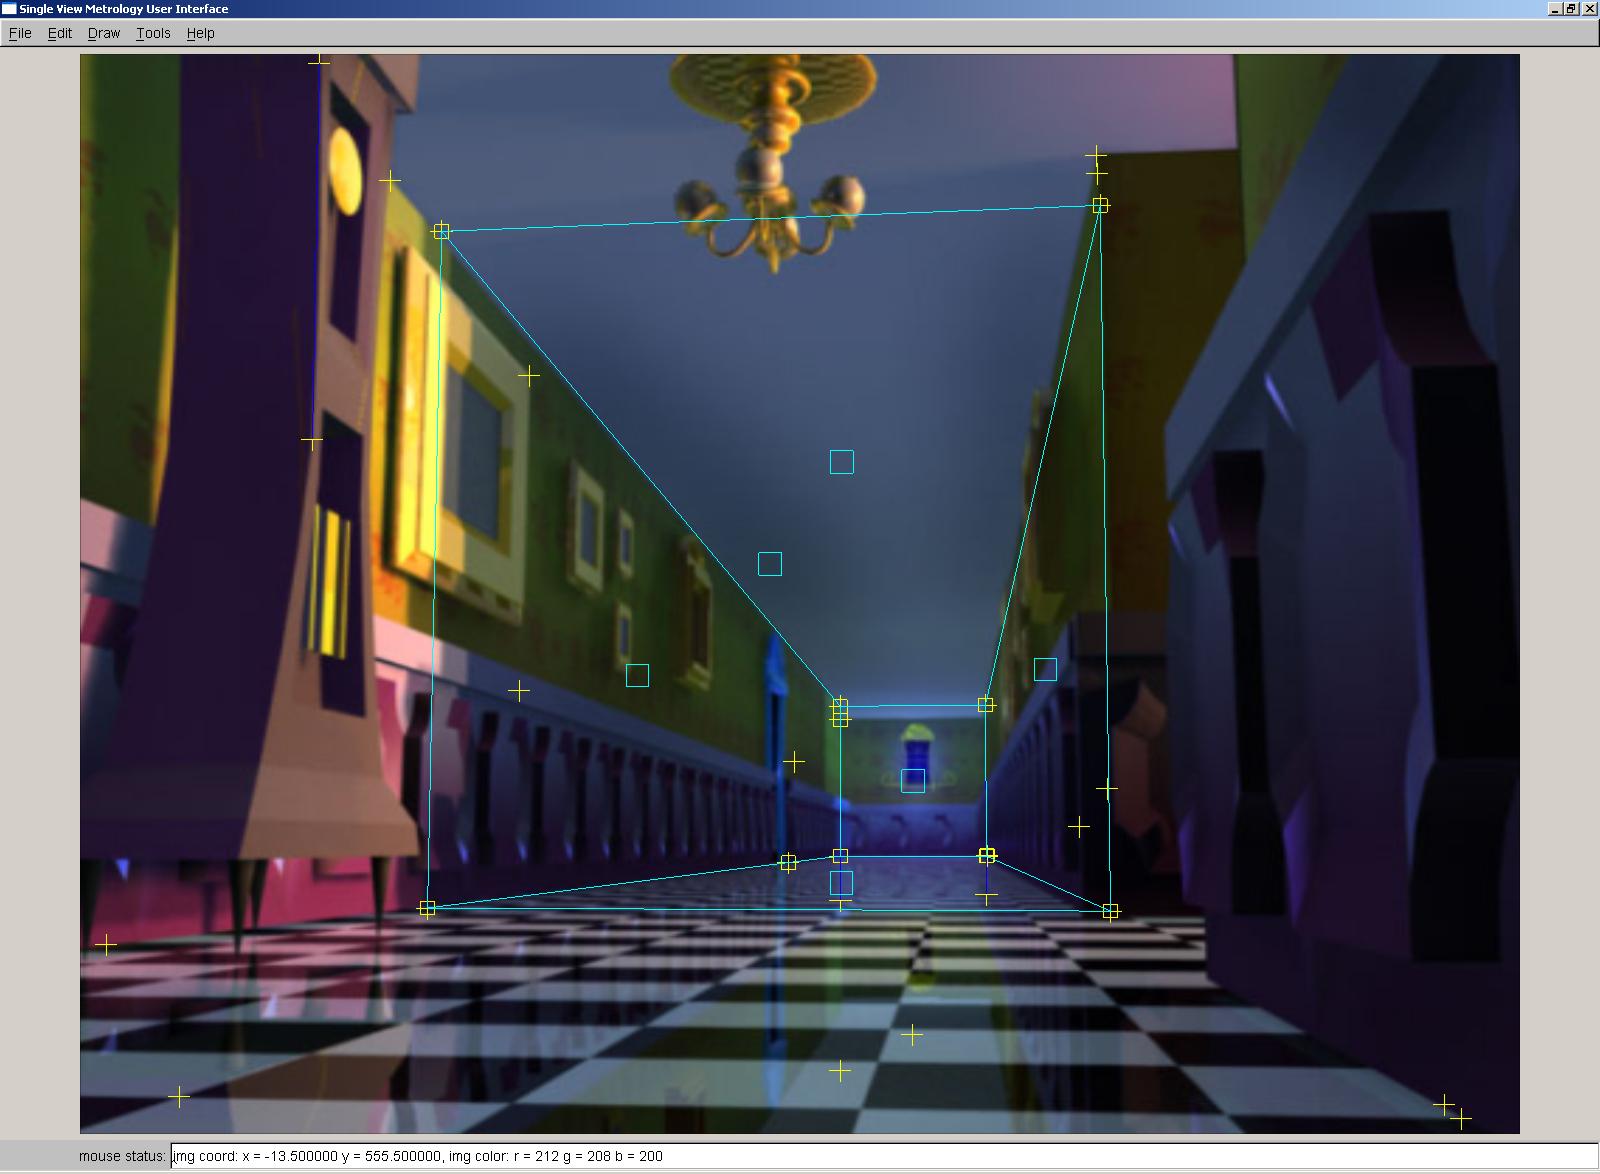Image resolution: width=1600 pixels, height=1174 pixels.
Task: Select polygon vertex at bottom-right floor corner
Action: click(x=1110, y=911)
